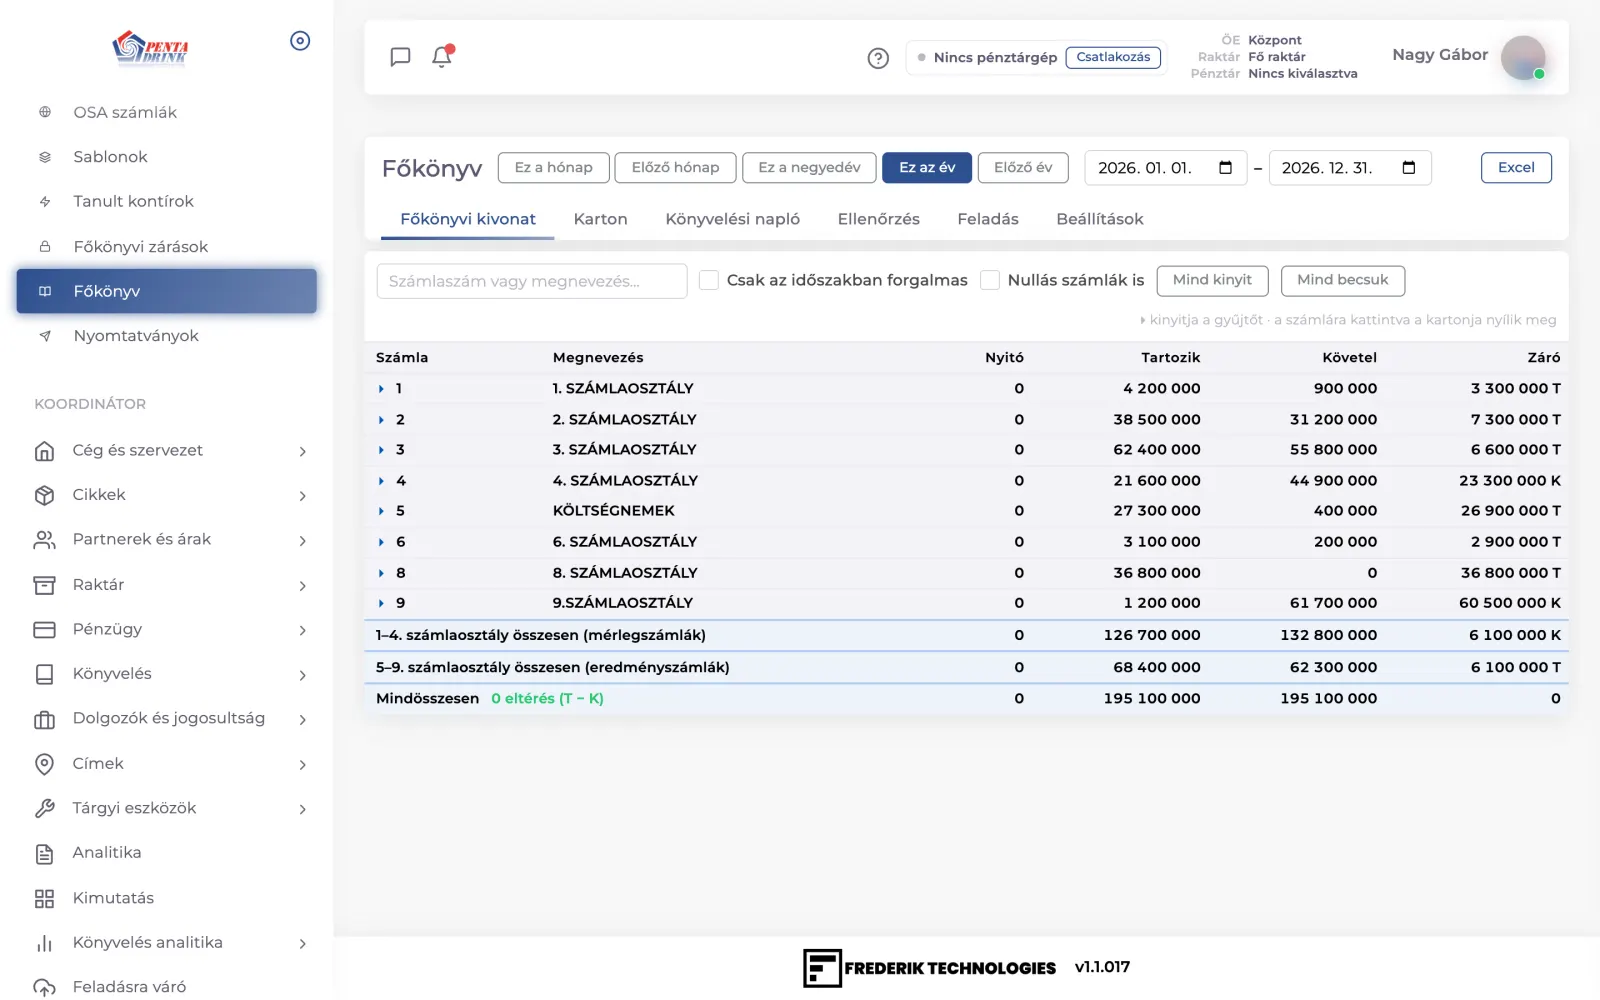Click the account number search field
The height and width of the screenshot is (1000, 1600).
pos(532,281)
